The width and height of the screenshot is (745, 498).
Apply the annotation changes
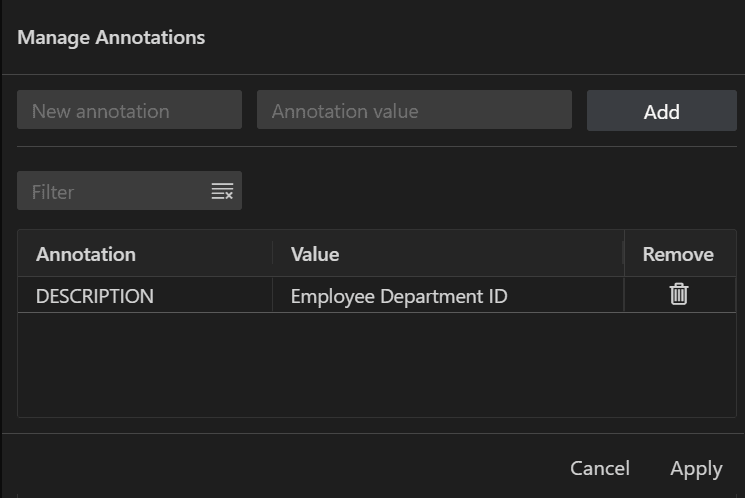696,468
